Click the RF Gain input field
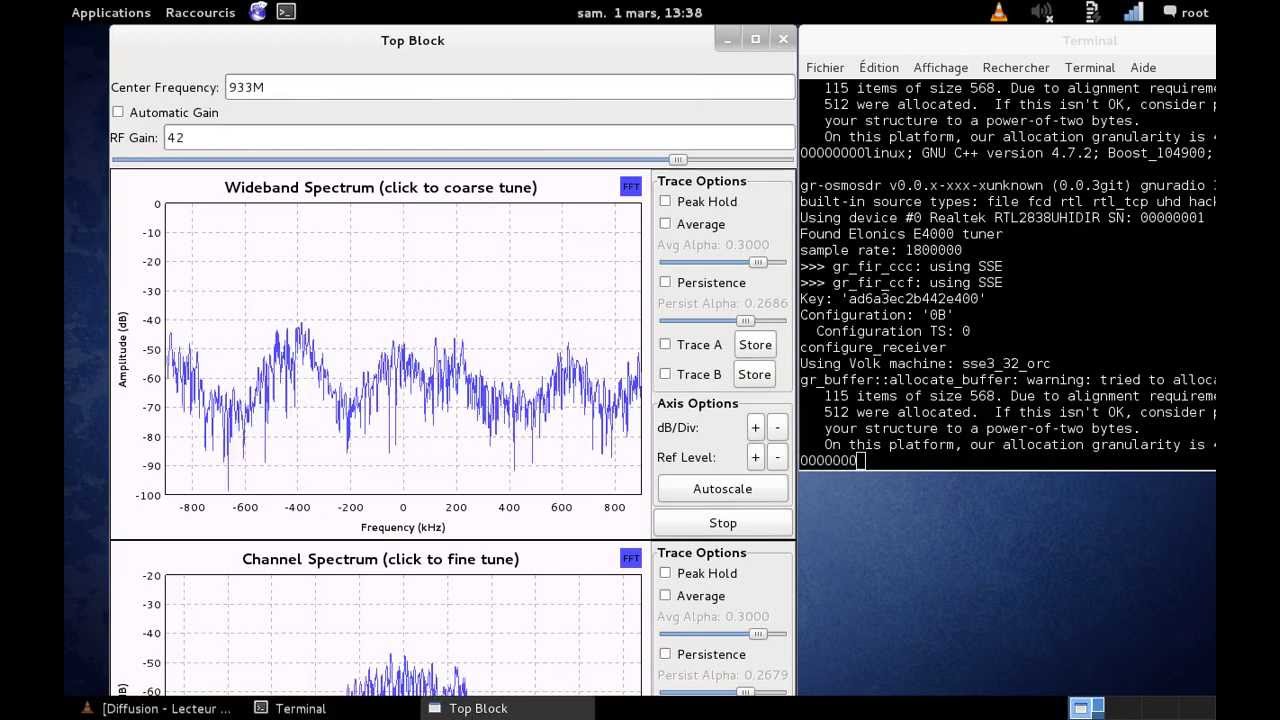Viewport: 1280px width, 720px height. [479, 137]
